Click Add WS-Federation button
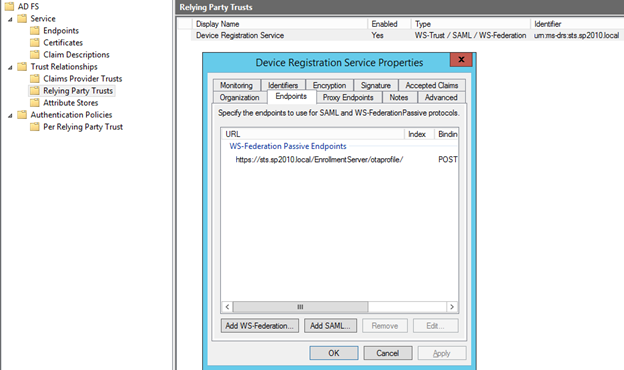Screen dimensions: 624x370 259,326
